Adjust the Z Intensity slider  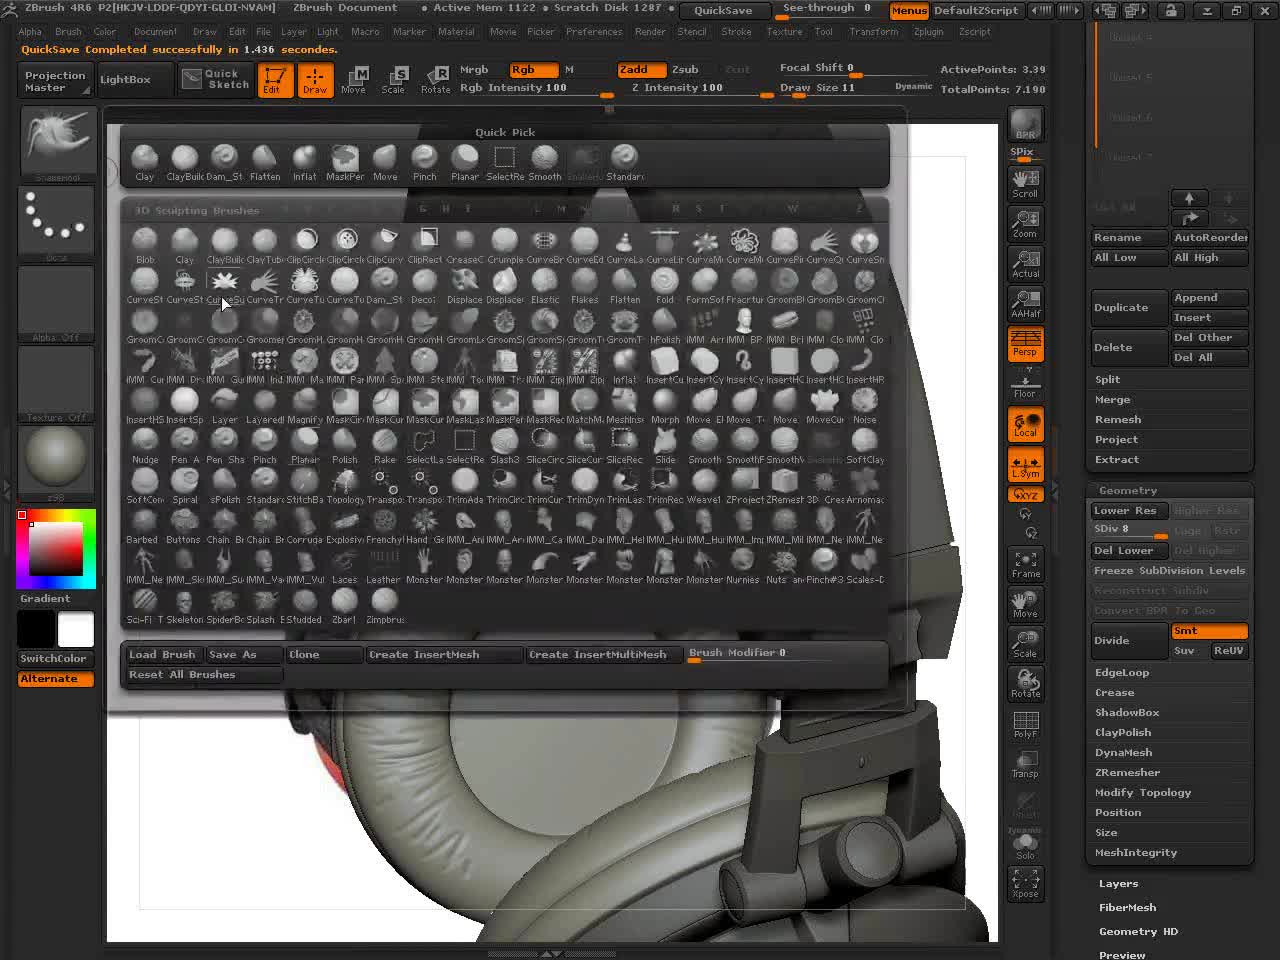point(702,89)
